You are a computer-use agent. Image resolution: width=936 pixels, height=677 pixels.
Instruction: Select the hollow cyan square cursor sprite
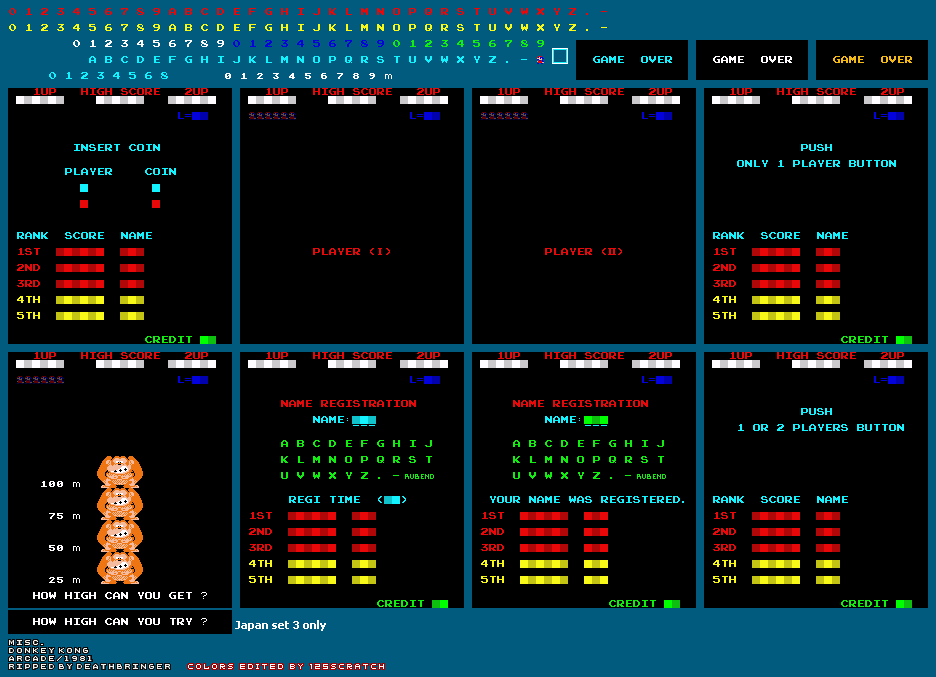coord(559,56)
